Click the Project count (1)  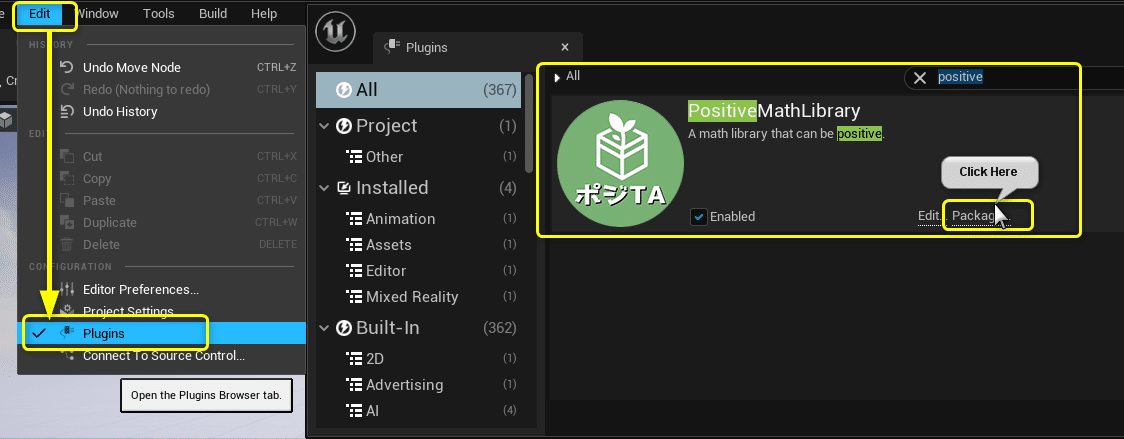pyautogui.click(x=508, y=126)
